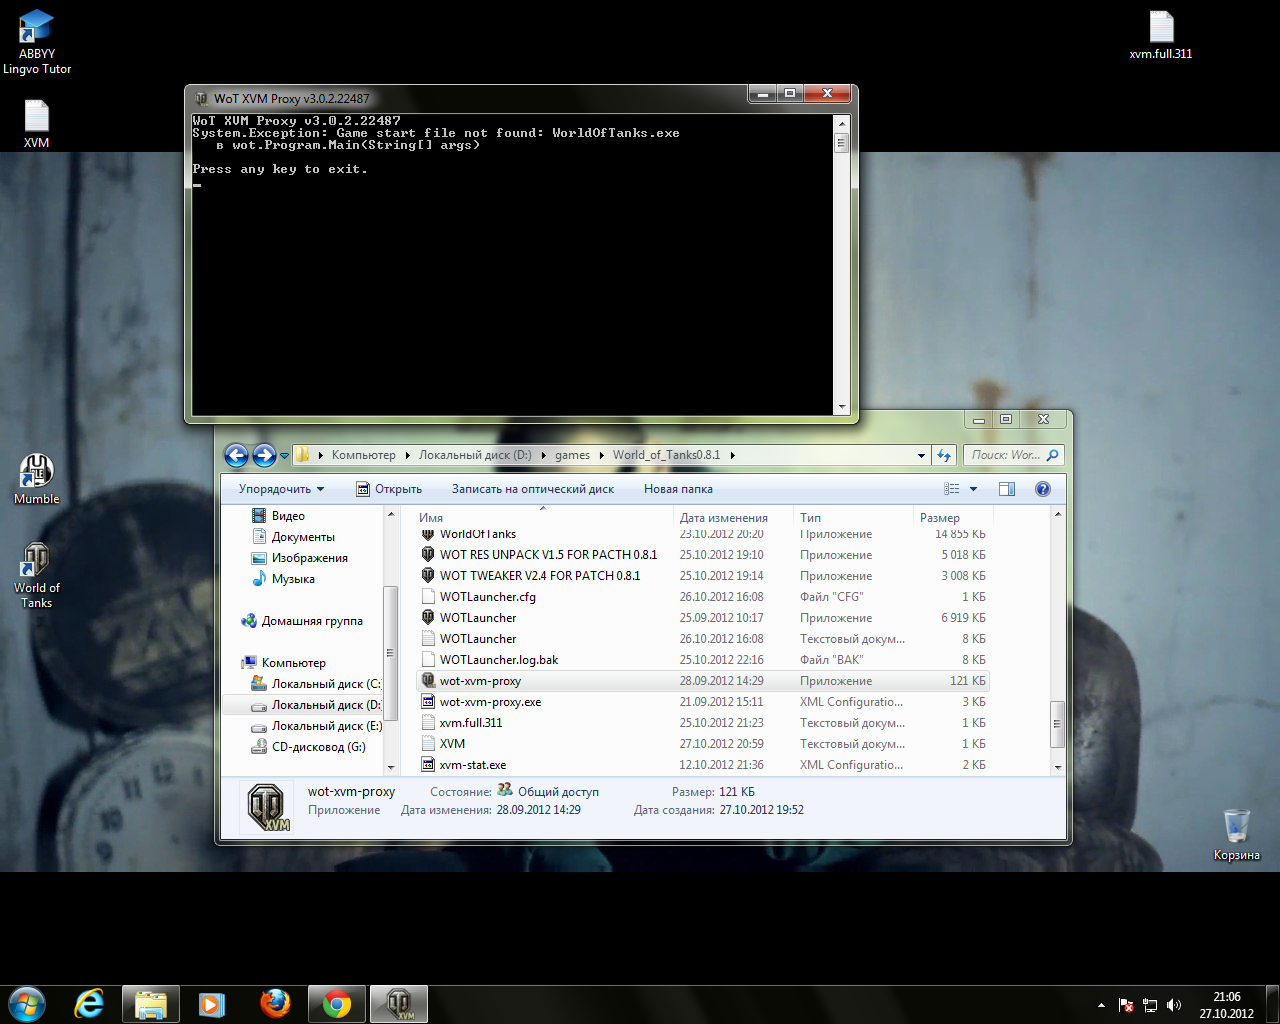This screenshot has height=1024, width=1280.
Task: Select the wot-xvm-proxy.exe config file
Action: (x=703, y=702)
